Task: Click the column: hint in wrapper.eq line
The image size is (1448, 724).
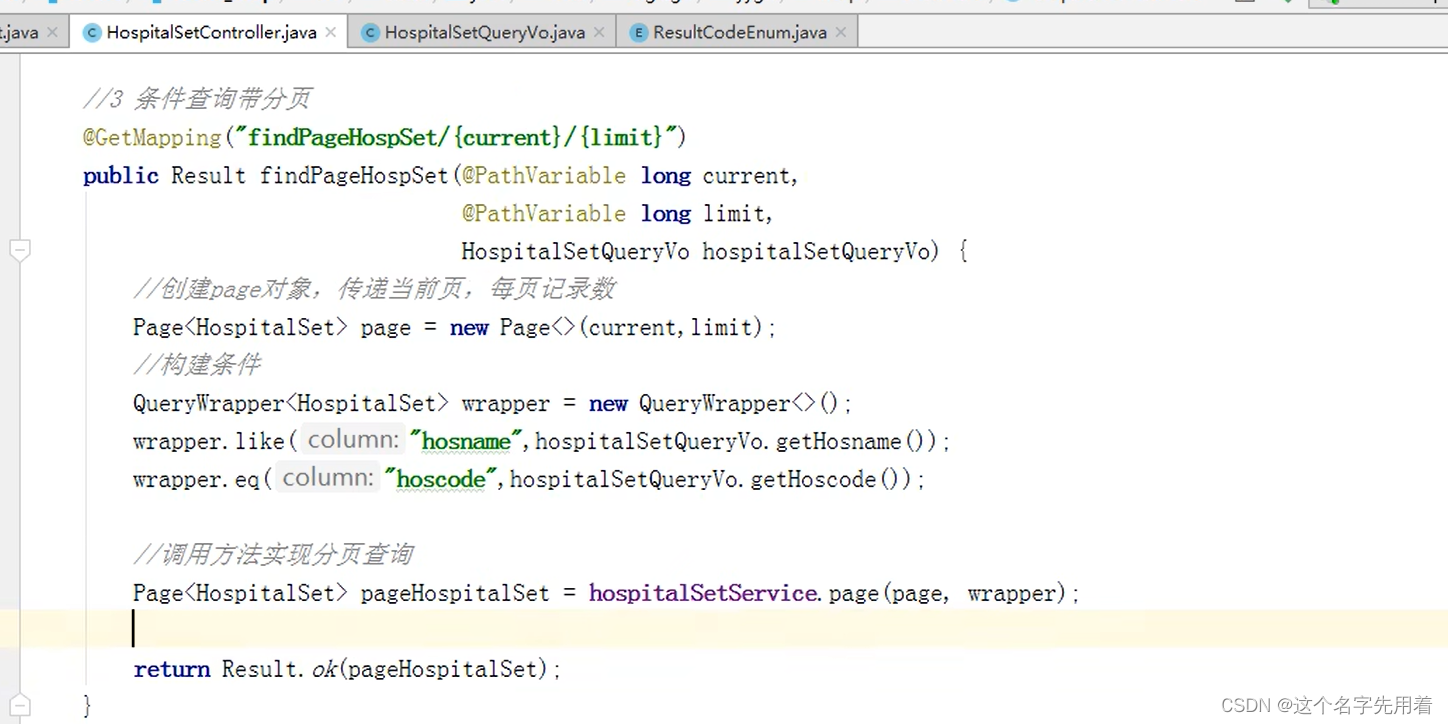Action: coord(327,478)
